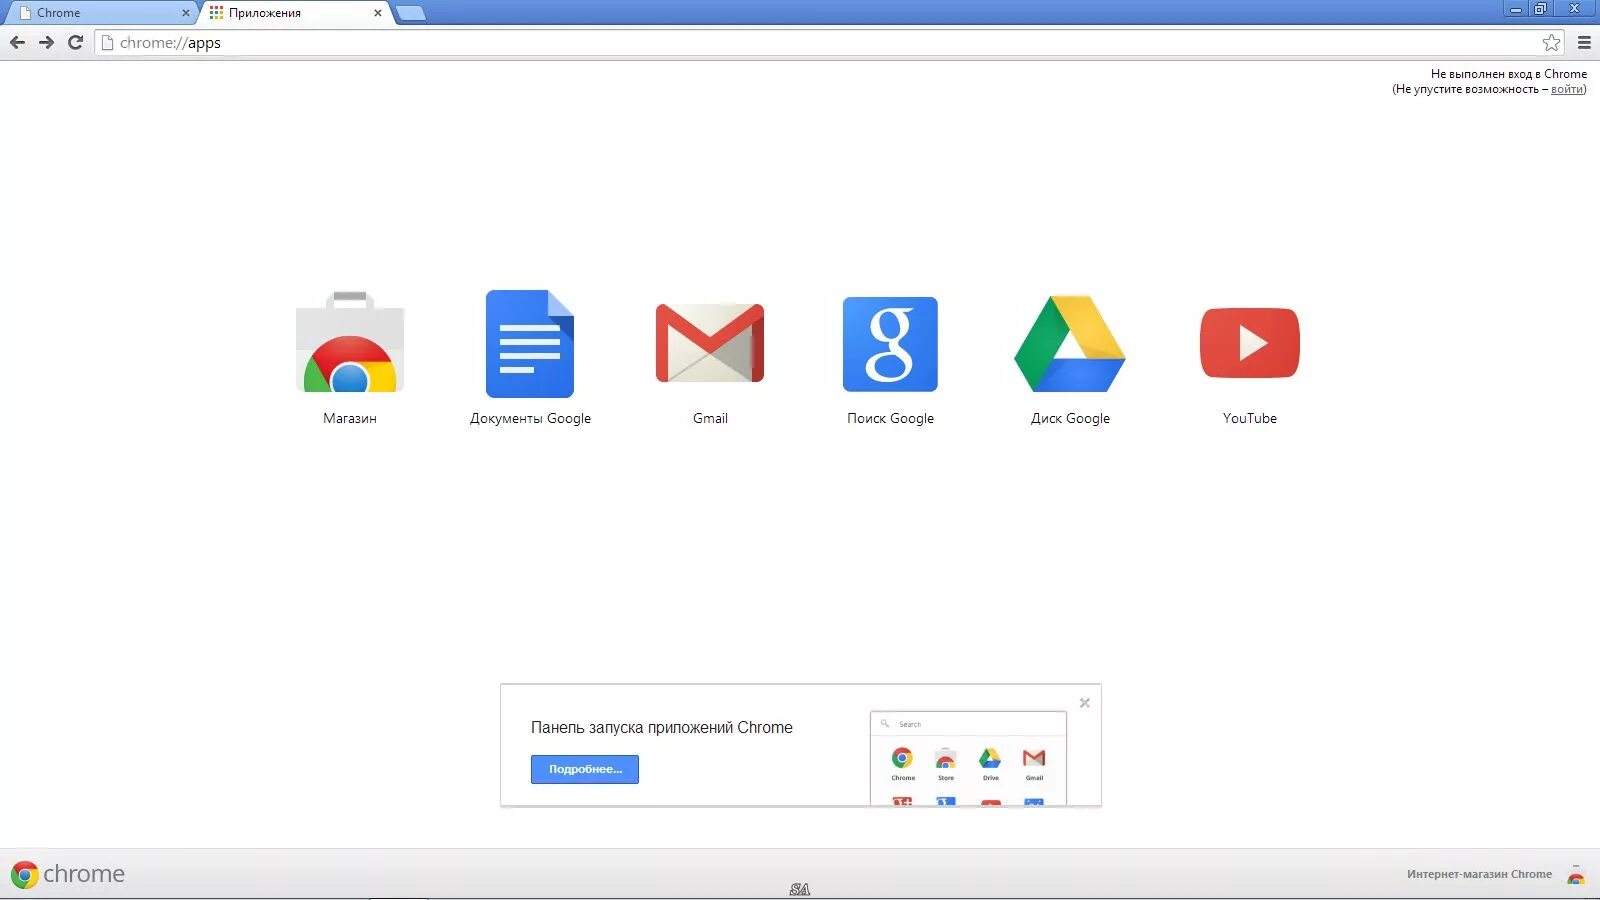Start Поиск Google from the apps grid

coord(890,343)
